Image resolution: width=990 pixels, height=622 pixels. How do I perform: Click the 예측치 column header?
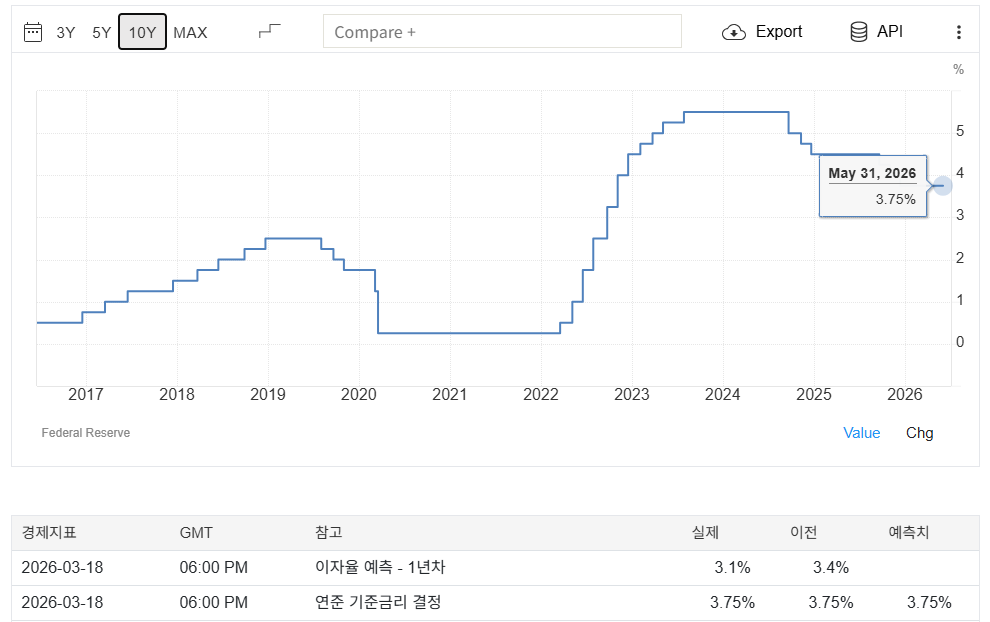(x=909, y=532)
